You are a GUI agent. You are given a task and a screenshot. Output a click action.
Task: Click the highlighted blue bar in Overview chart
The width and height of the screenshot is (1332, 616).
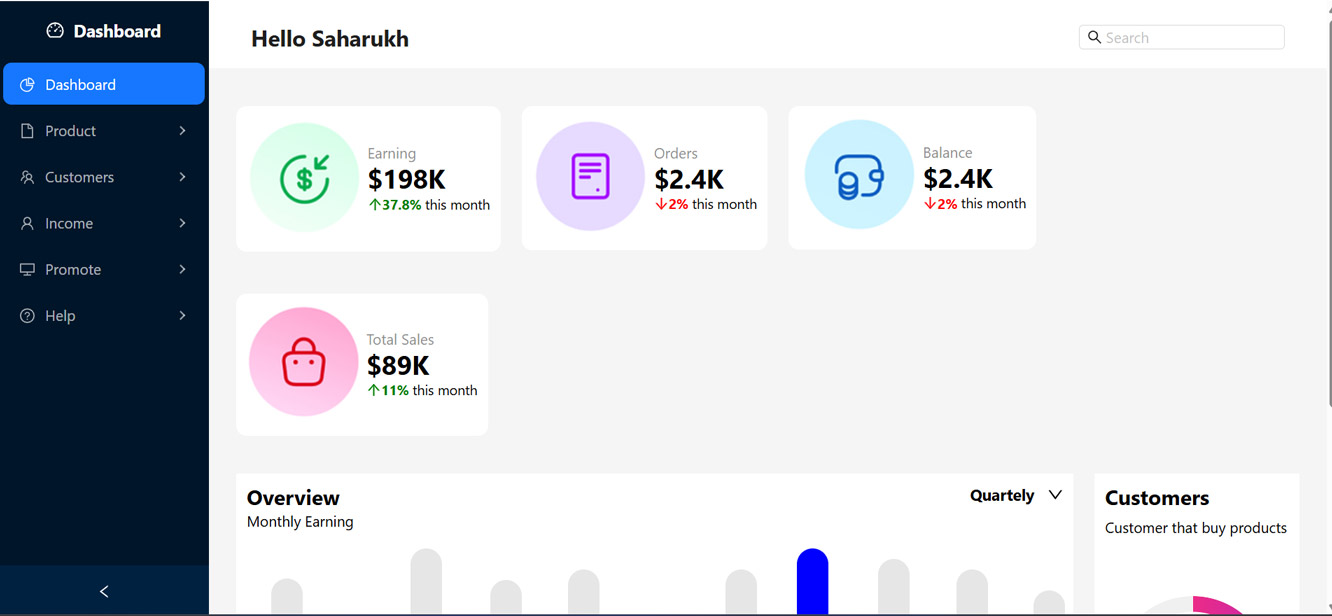point(812,580)
